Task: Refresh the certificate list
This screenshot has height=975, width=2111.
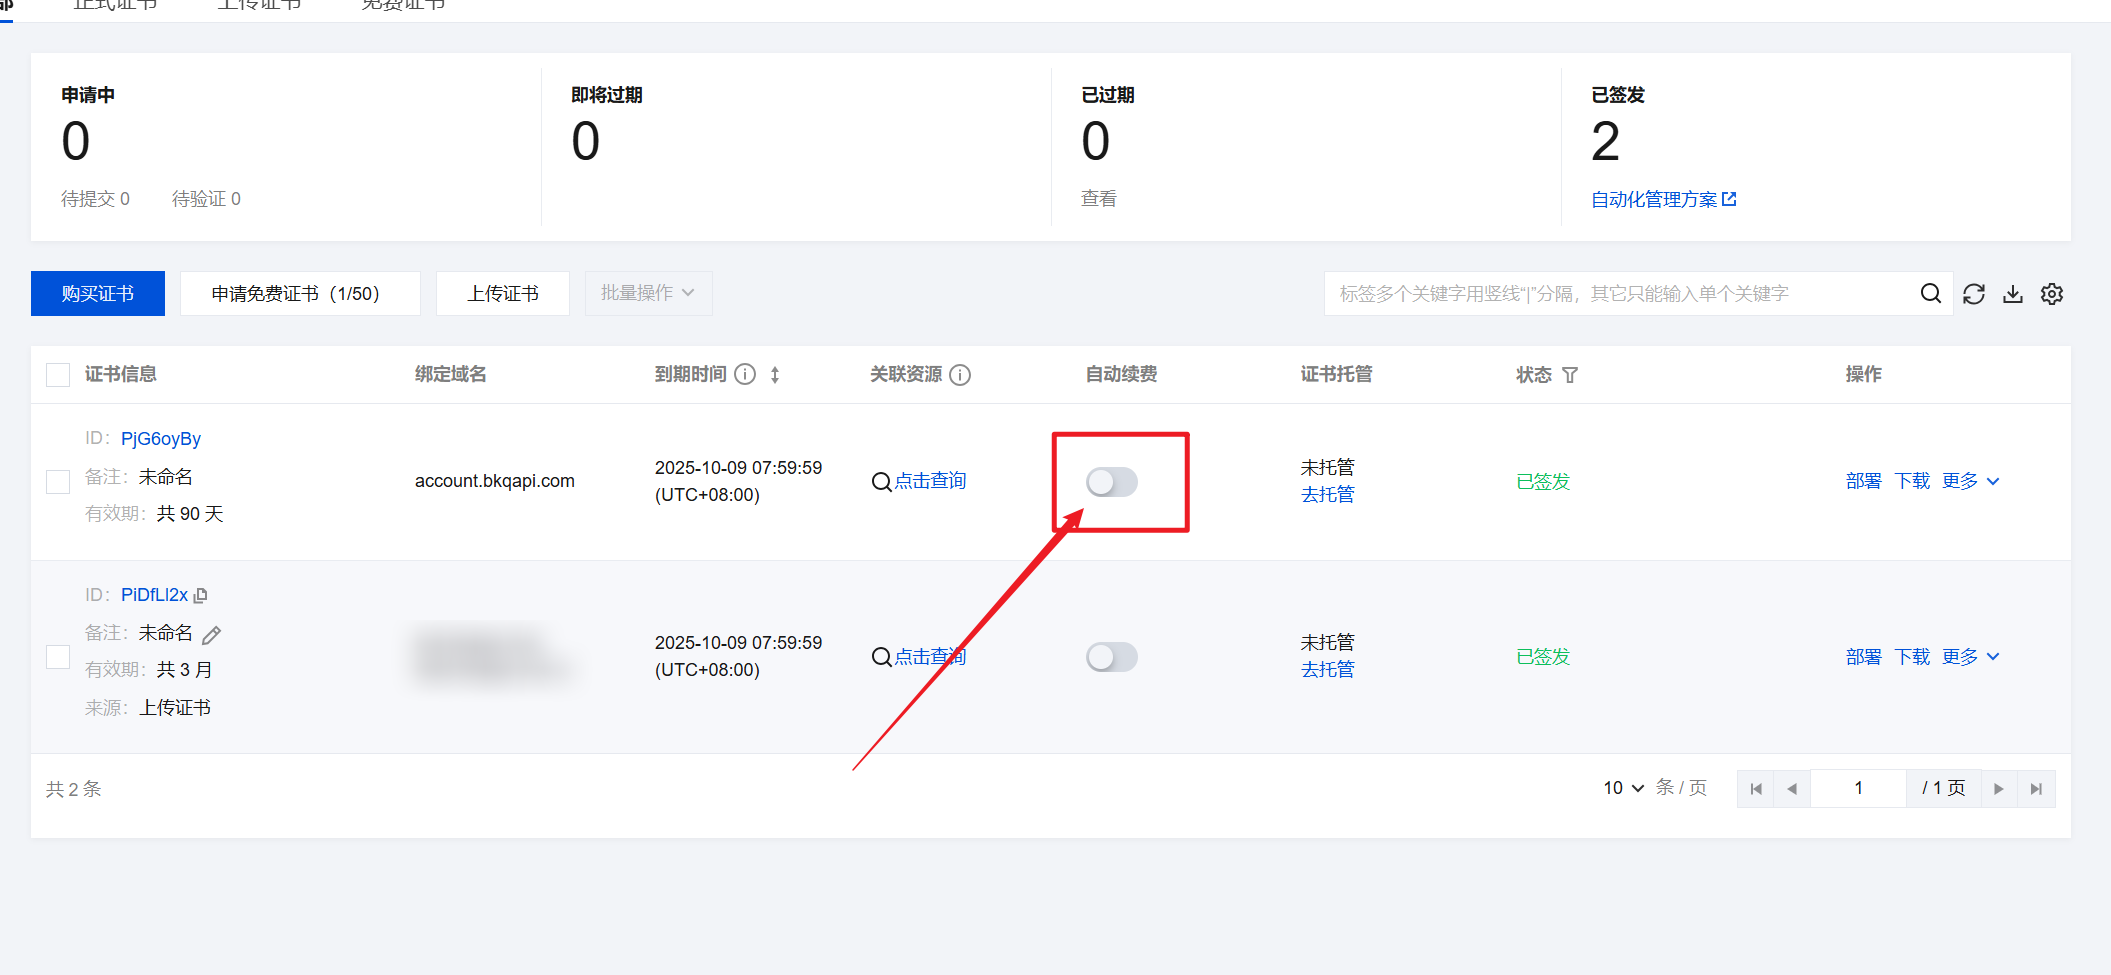Action: pos(1973,293)
